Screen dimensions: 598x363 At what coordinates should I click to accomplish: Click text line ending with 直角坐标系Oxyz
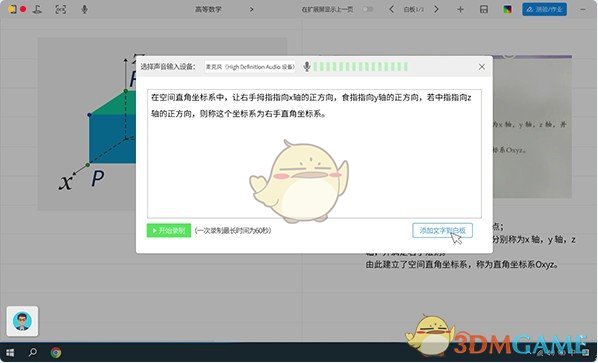462,264
